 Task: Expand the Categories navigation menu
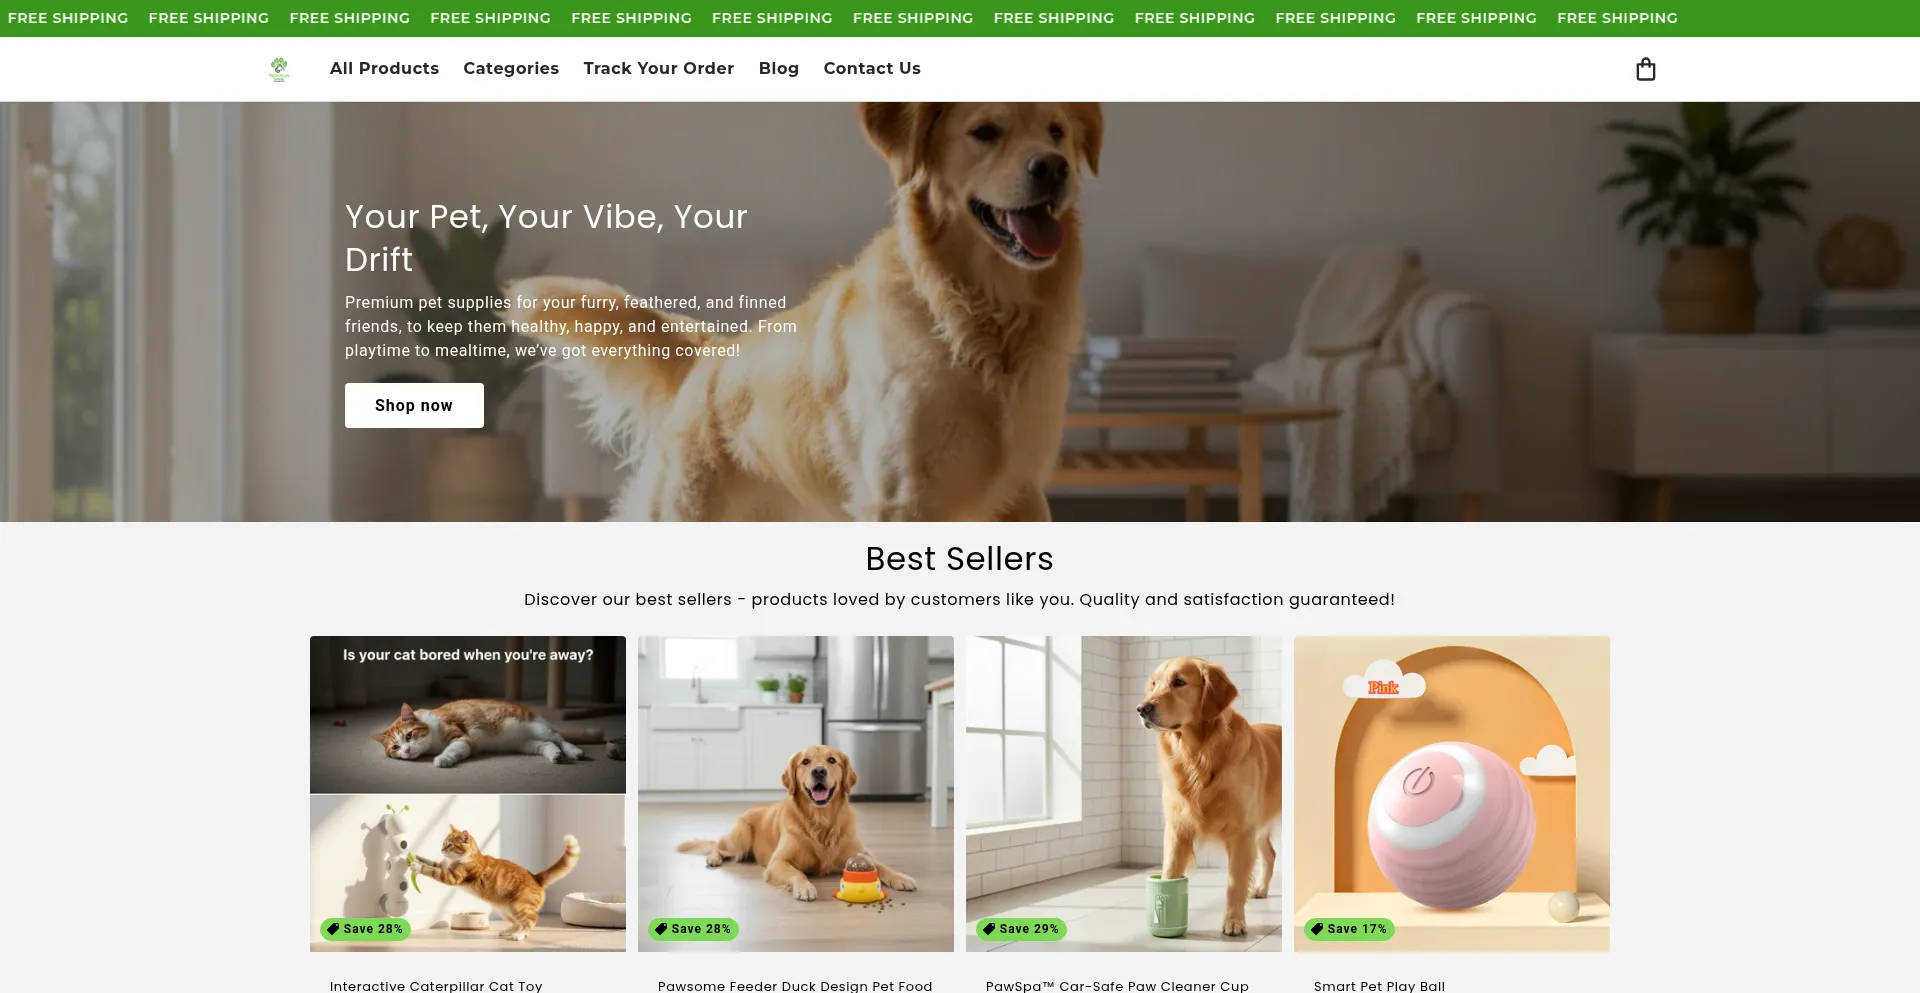(511, 68)
